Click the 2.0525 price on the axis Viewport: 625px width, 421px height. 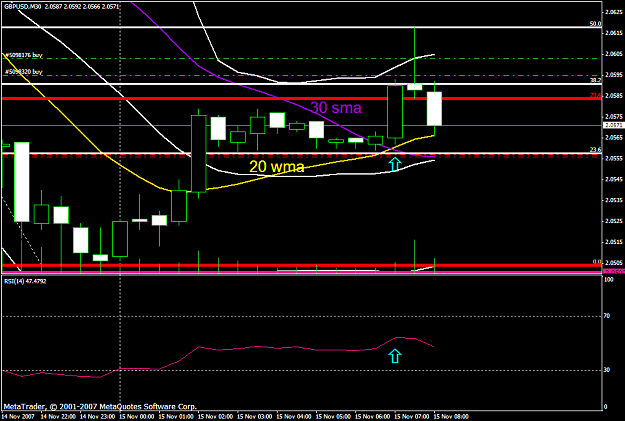pyautogui.click(x=614, y=221)
